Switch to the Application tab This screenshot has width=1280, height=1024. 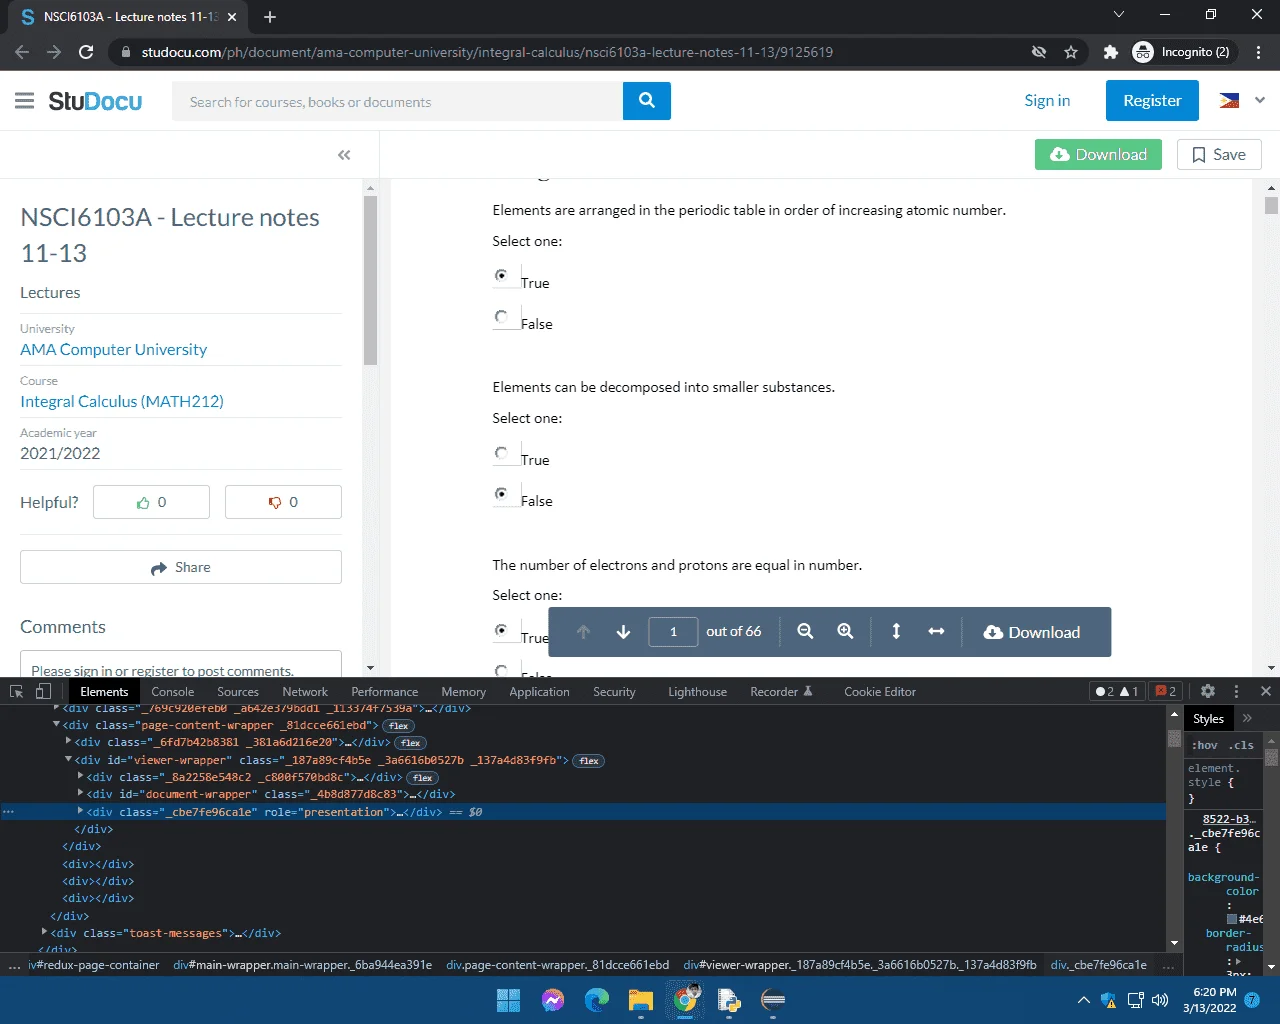[x=539, y=691]
